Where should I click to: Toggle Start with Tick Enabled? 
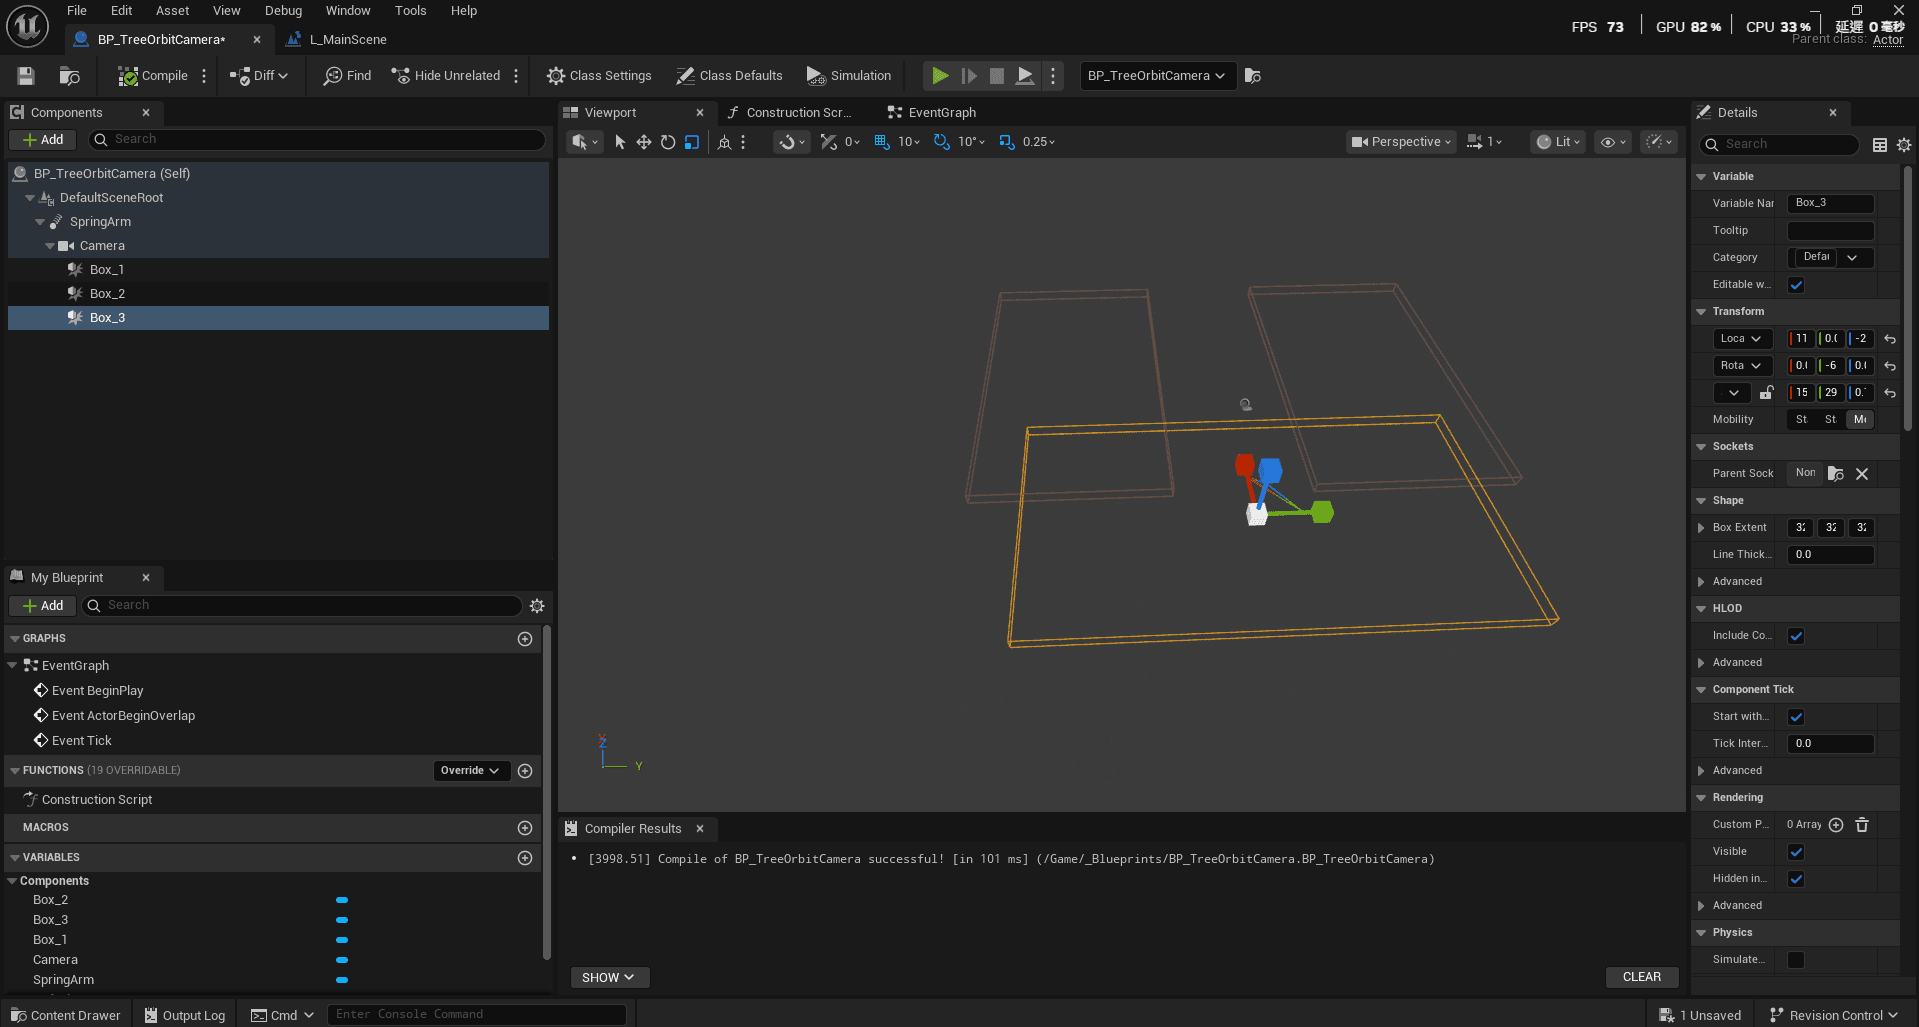[1795, 716]
